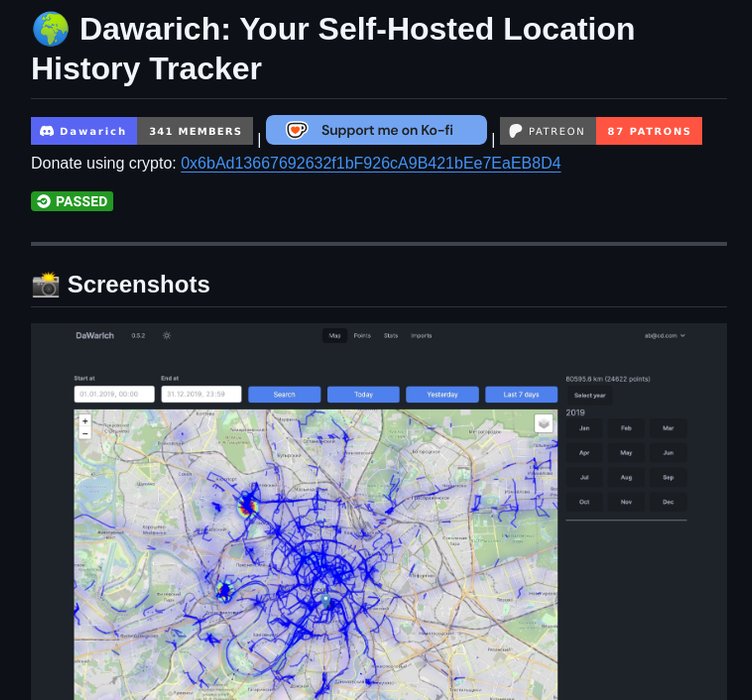Select the Imports tab in screenshot navbar

tap(422, 336)
